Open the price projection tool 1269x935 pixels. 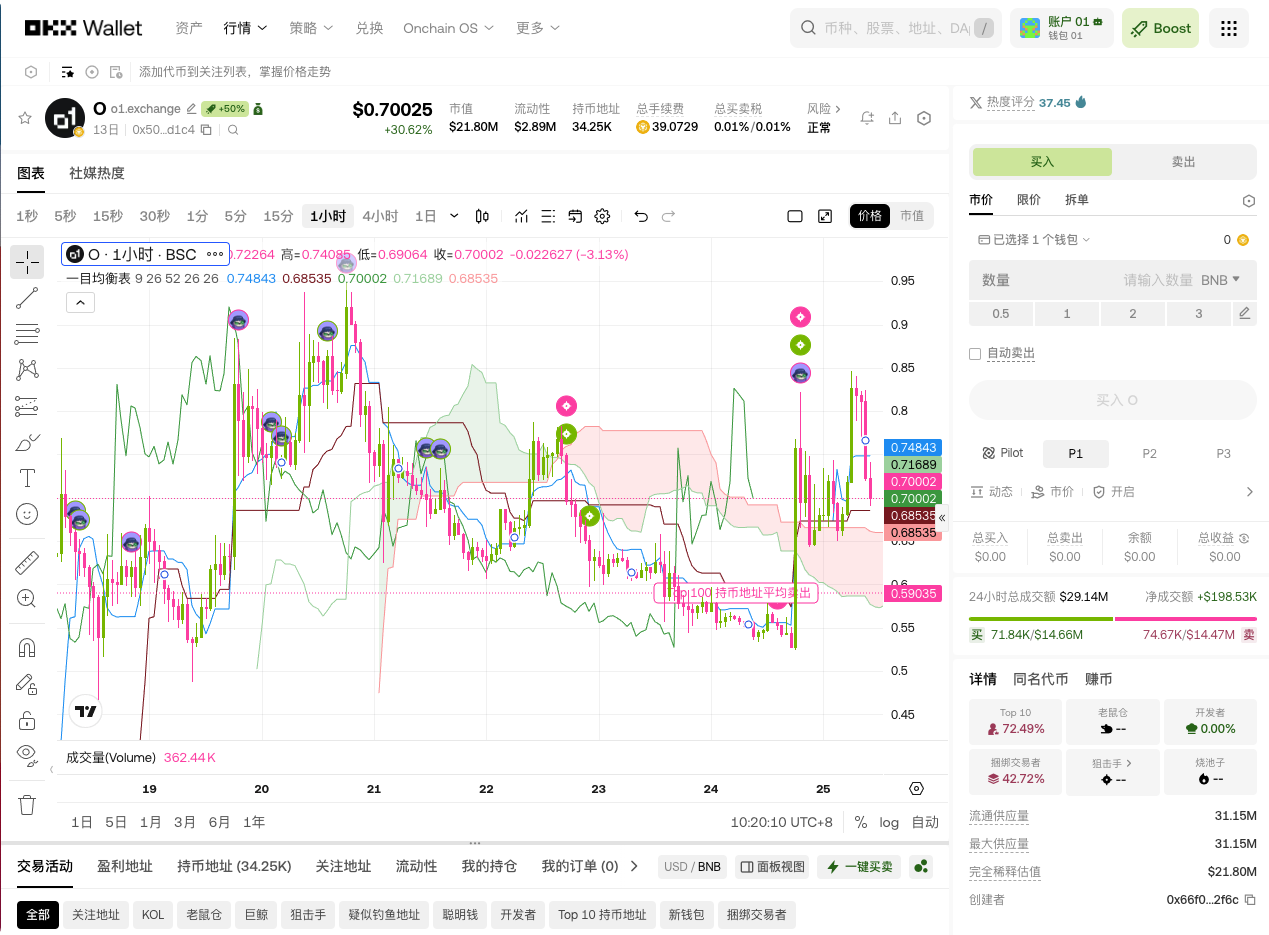click(27, 406)
